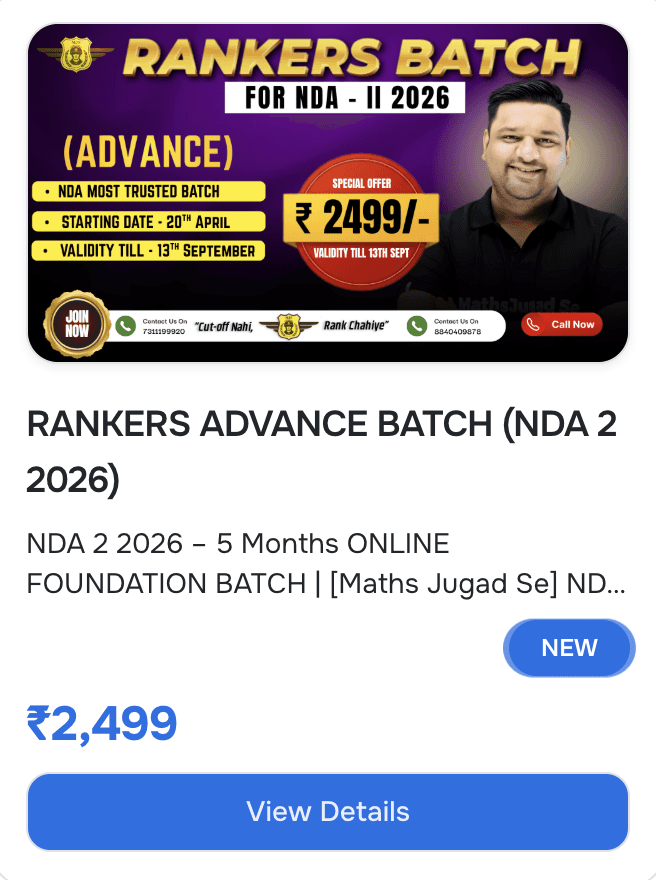Click the RANKERS BATCH banner heading

coord(352,57)
